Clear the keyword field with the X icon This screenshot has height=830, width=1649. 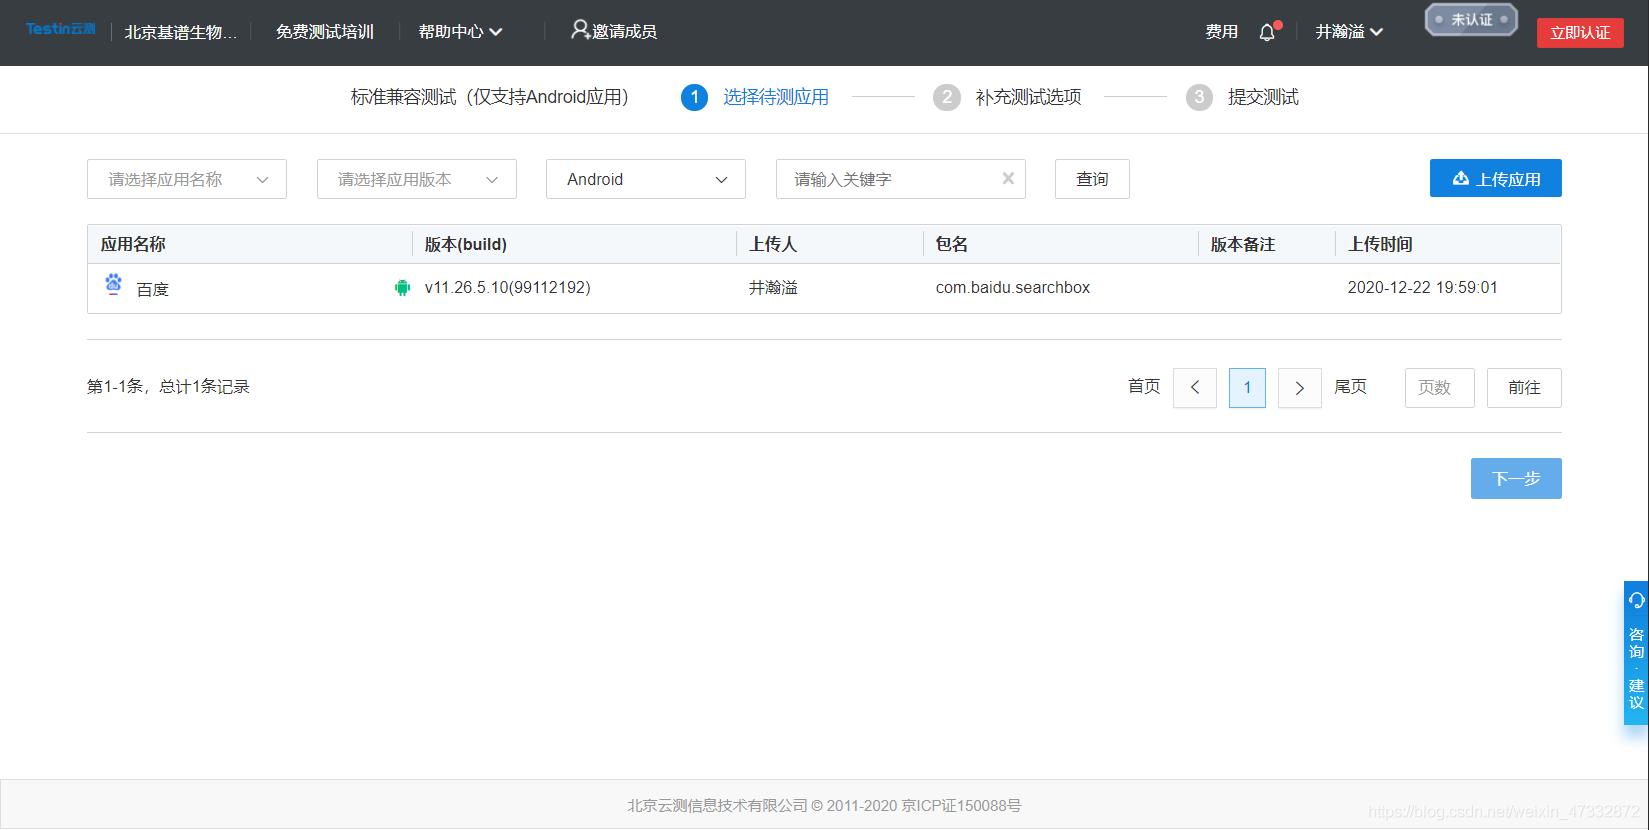click(x=1008, y=178)
